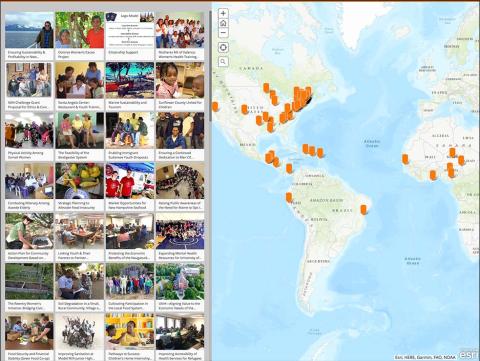Image resolution: width=480 pixels, height=361 pixels.
Task: Click the gallery panel scrollbar
Action: click(x=210, y=67)
